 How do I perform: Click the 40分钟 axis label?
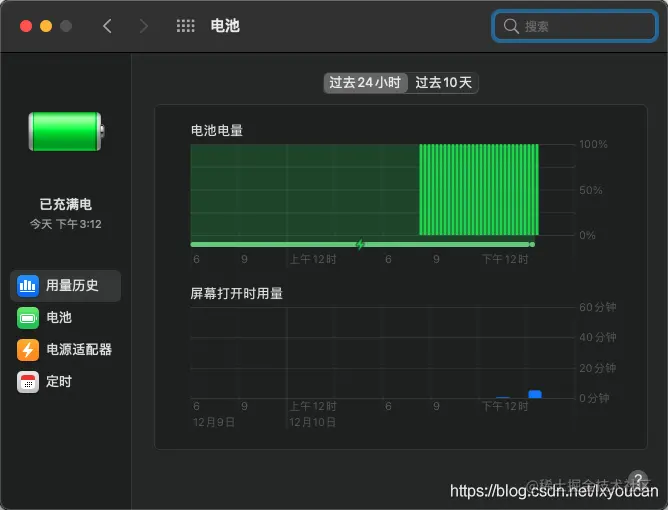click(597, 337)
